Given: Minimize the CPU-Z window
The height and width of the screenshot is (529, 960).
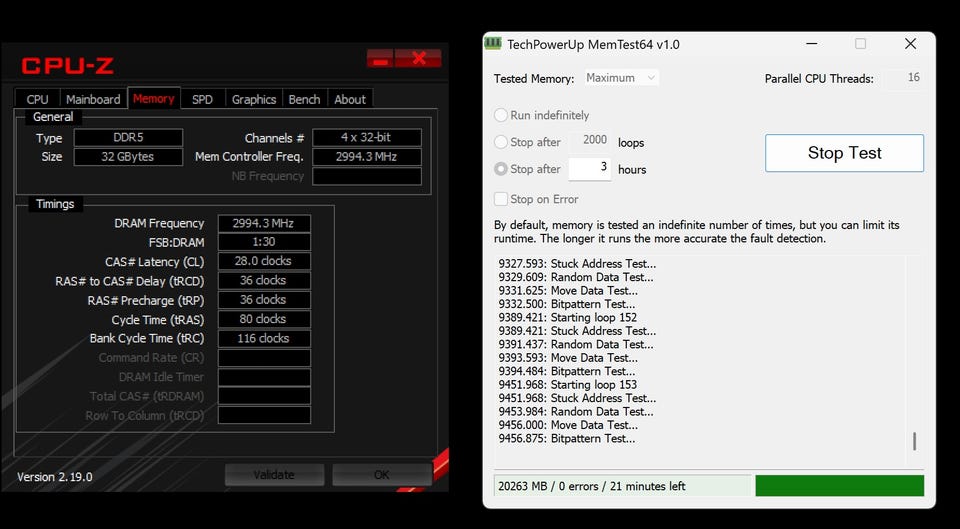Looking at the screenshot, I should click(380, 59).
